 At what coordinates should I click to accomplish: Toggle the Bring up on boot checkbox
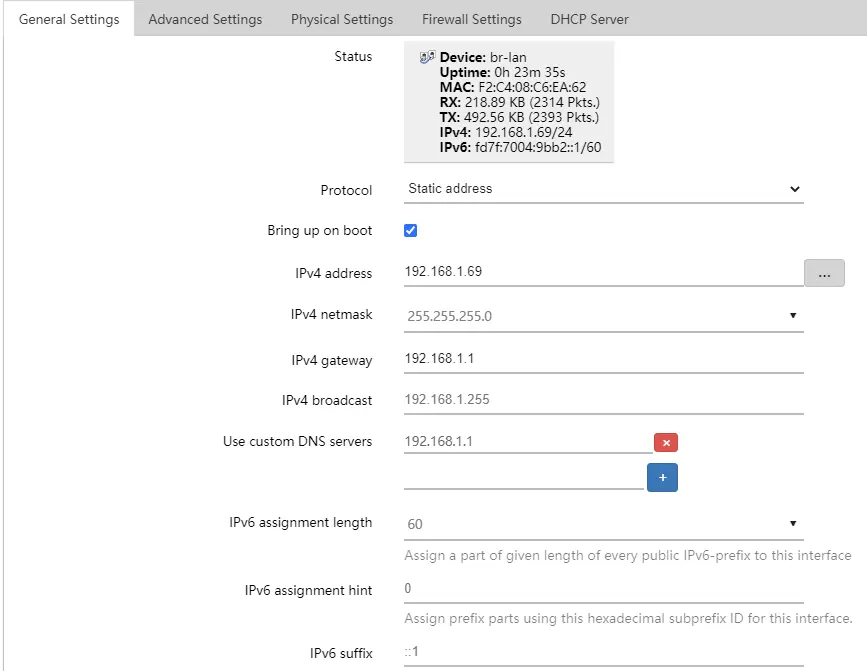click(410, 230)
